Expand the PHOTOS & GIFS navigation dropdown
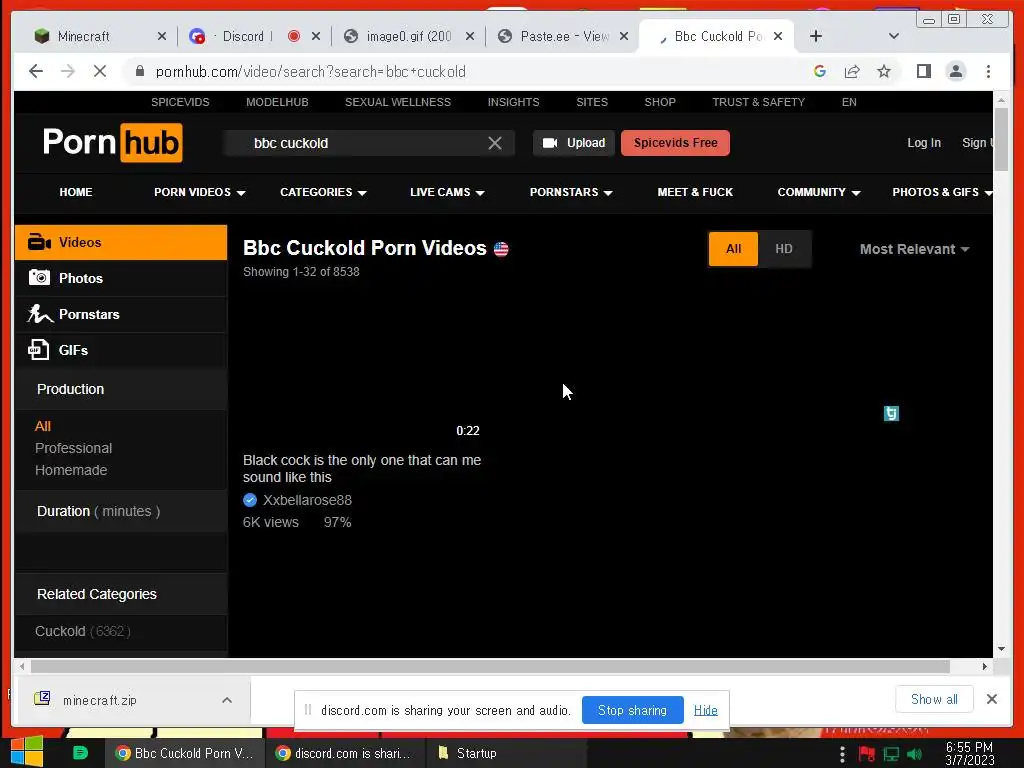This screenshot has height=768, width=1024. (x=942, y=192)
